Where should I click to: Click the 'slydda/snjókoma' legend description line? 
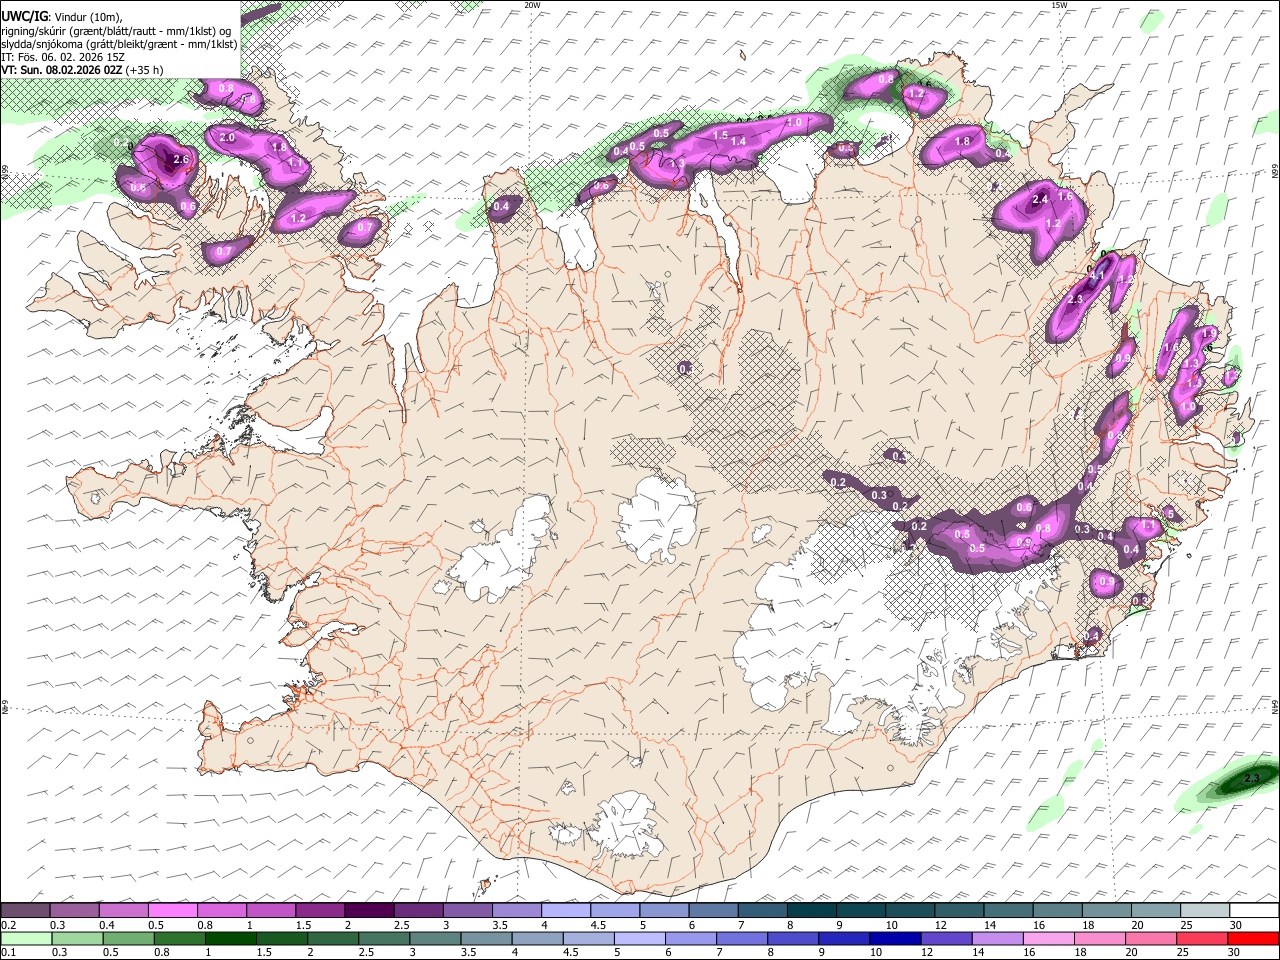119,44
